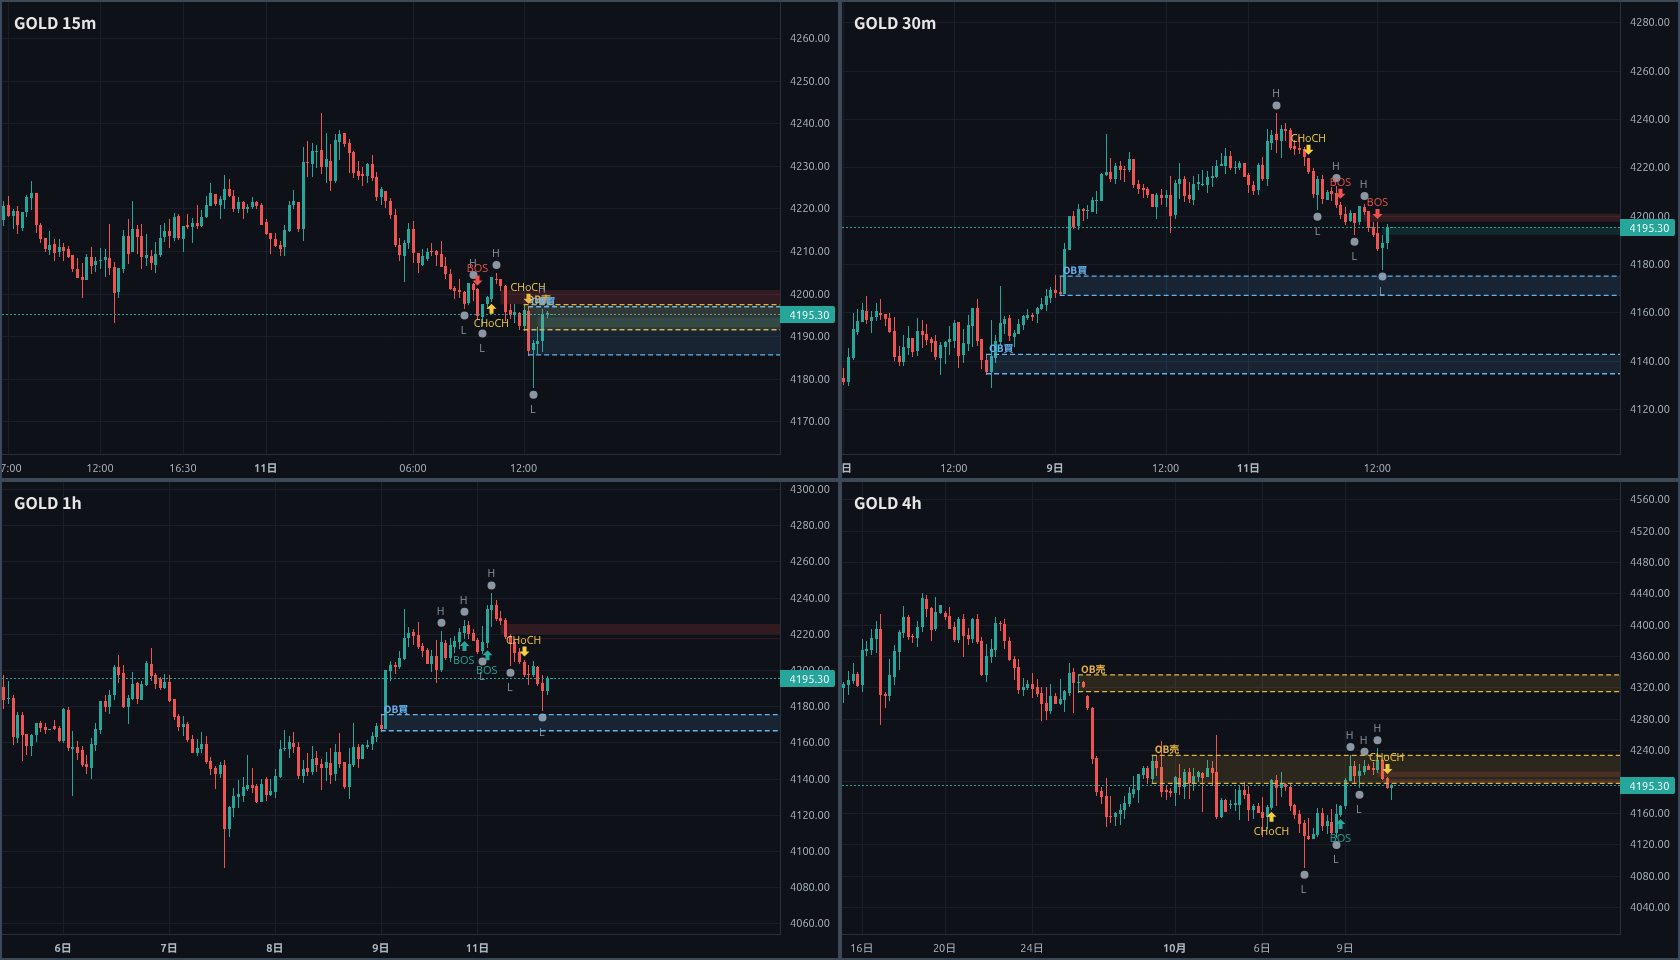1680x960 pixels.
Task: Click the red BOS label on GOLD 15m
Action: pos(478,268)
